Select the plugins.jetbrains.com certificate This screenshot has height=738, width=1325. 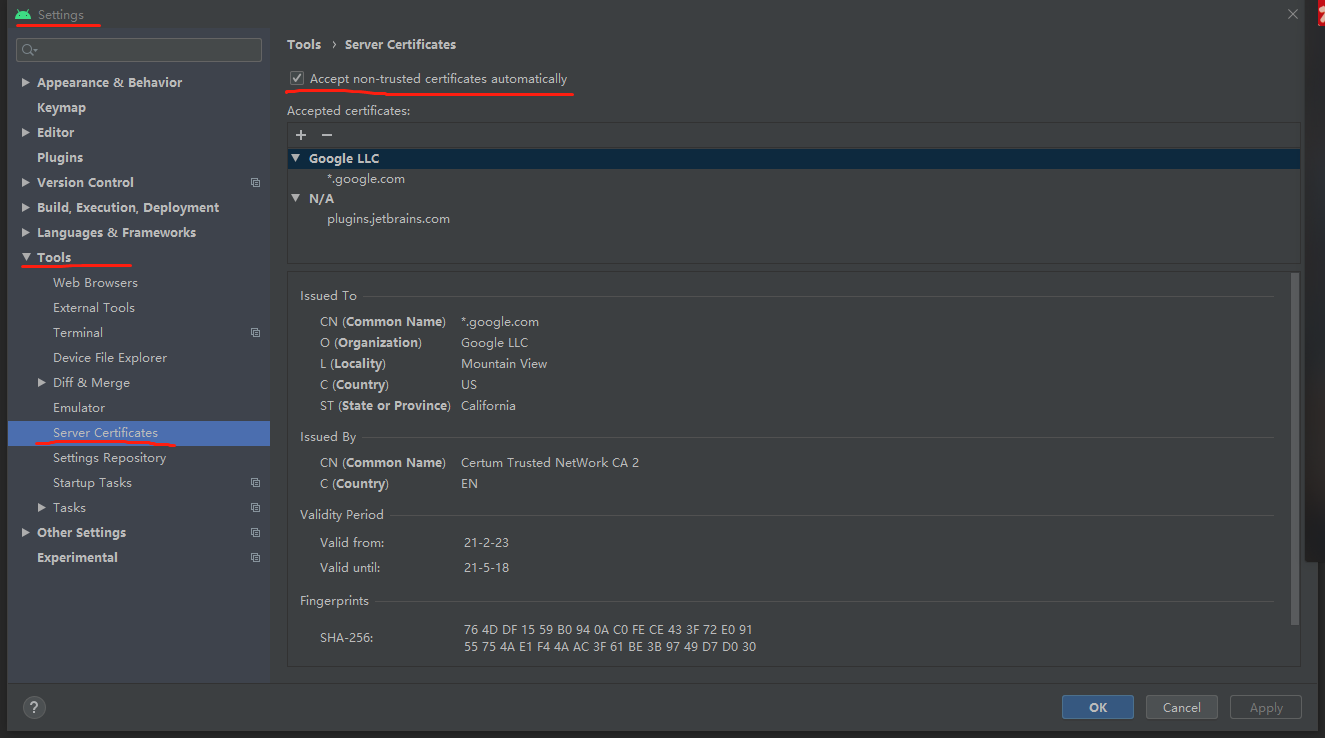coord(388,219)
